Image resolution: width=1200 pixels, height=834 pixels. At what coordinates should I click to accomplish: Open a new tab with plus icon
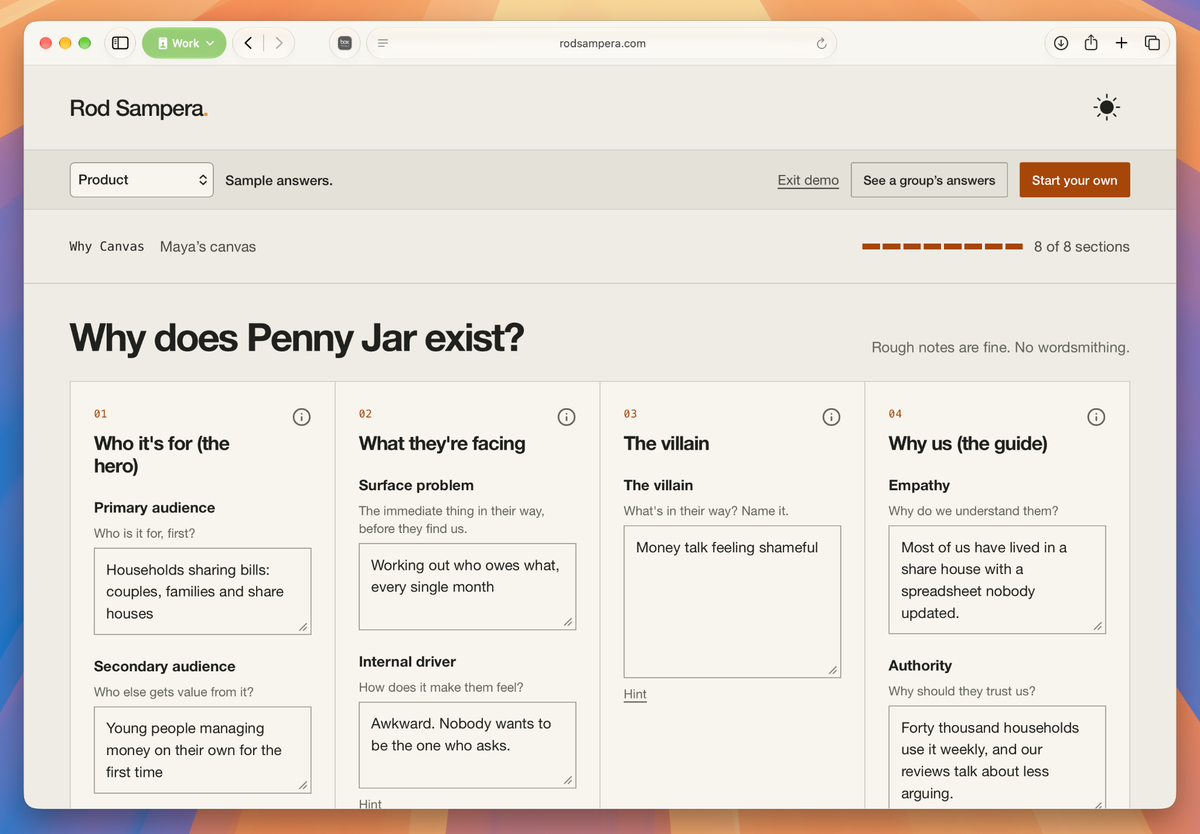point(1121,43)
